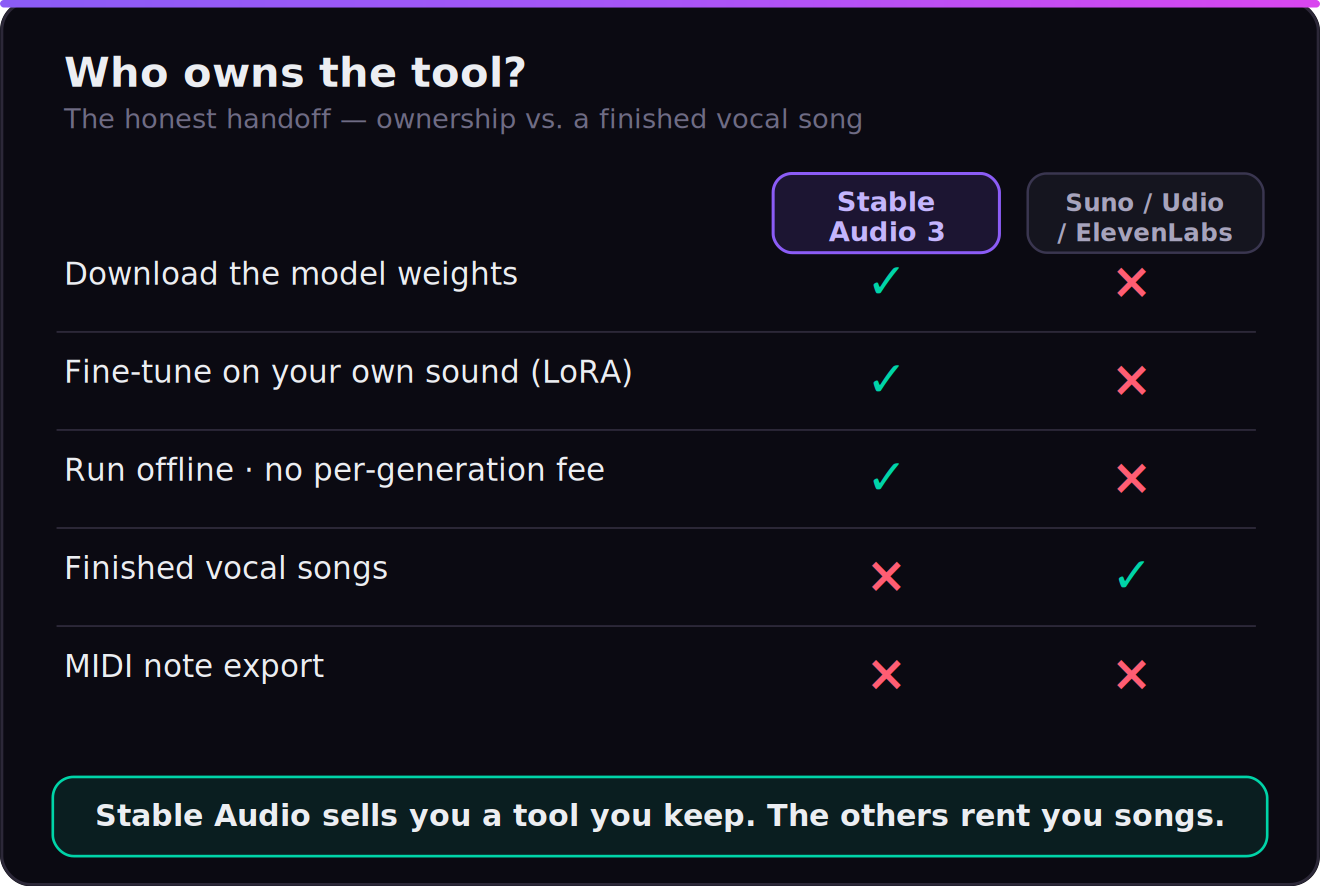Click the Stable Audio 3 column header

tap(886, 213)
